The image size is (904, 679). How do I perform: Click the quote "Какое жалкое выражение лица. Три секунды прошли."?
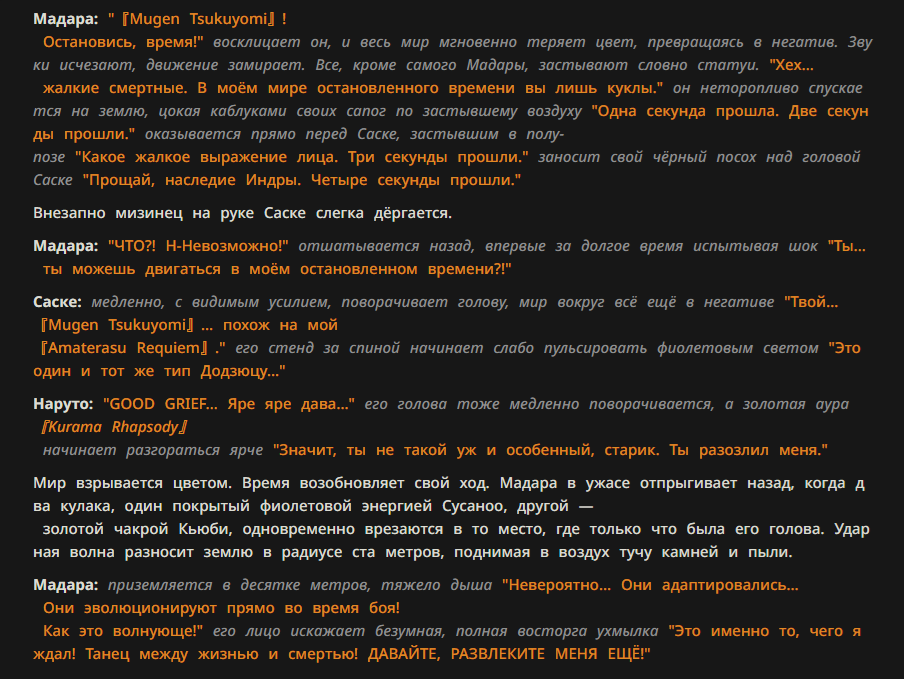(302, 157)
